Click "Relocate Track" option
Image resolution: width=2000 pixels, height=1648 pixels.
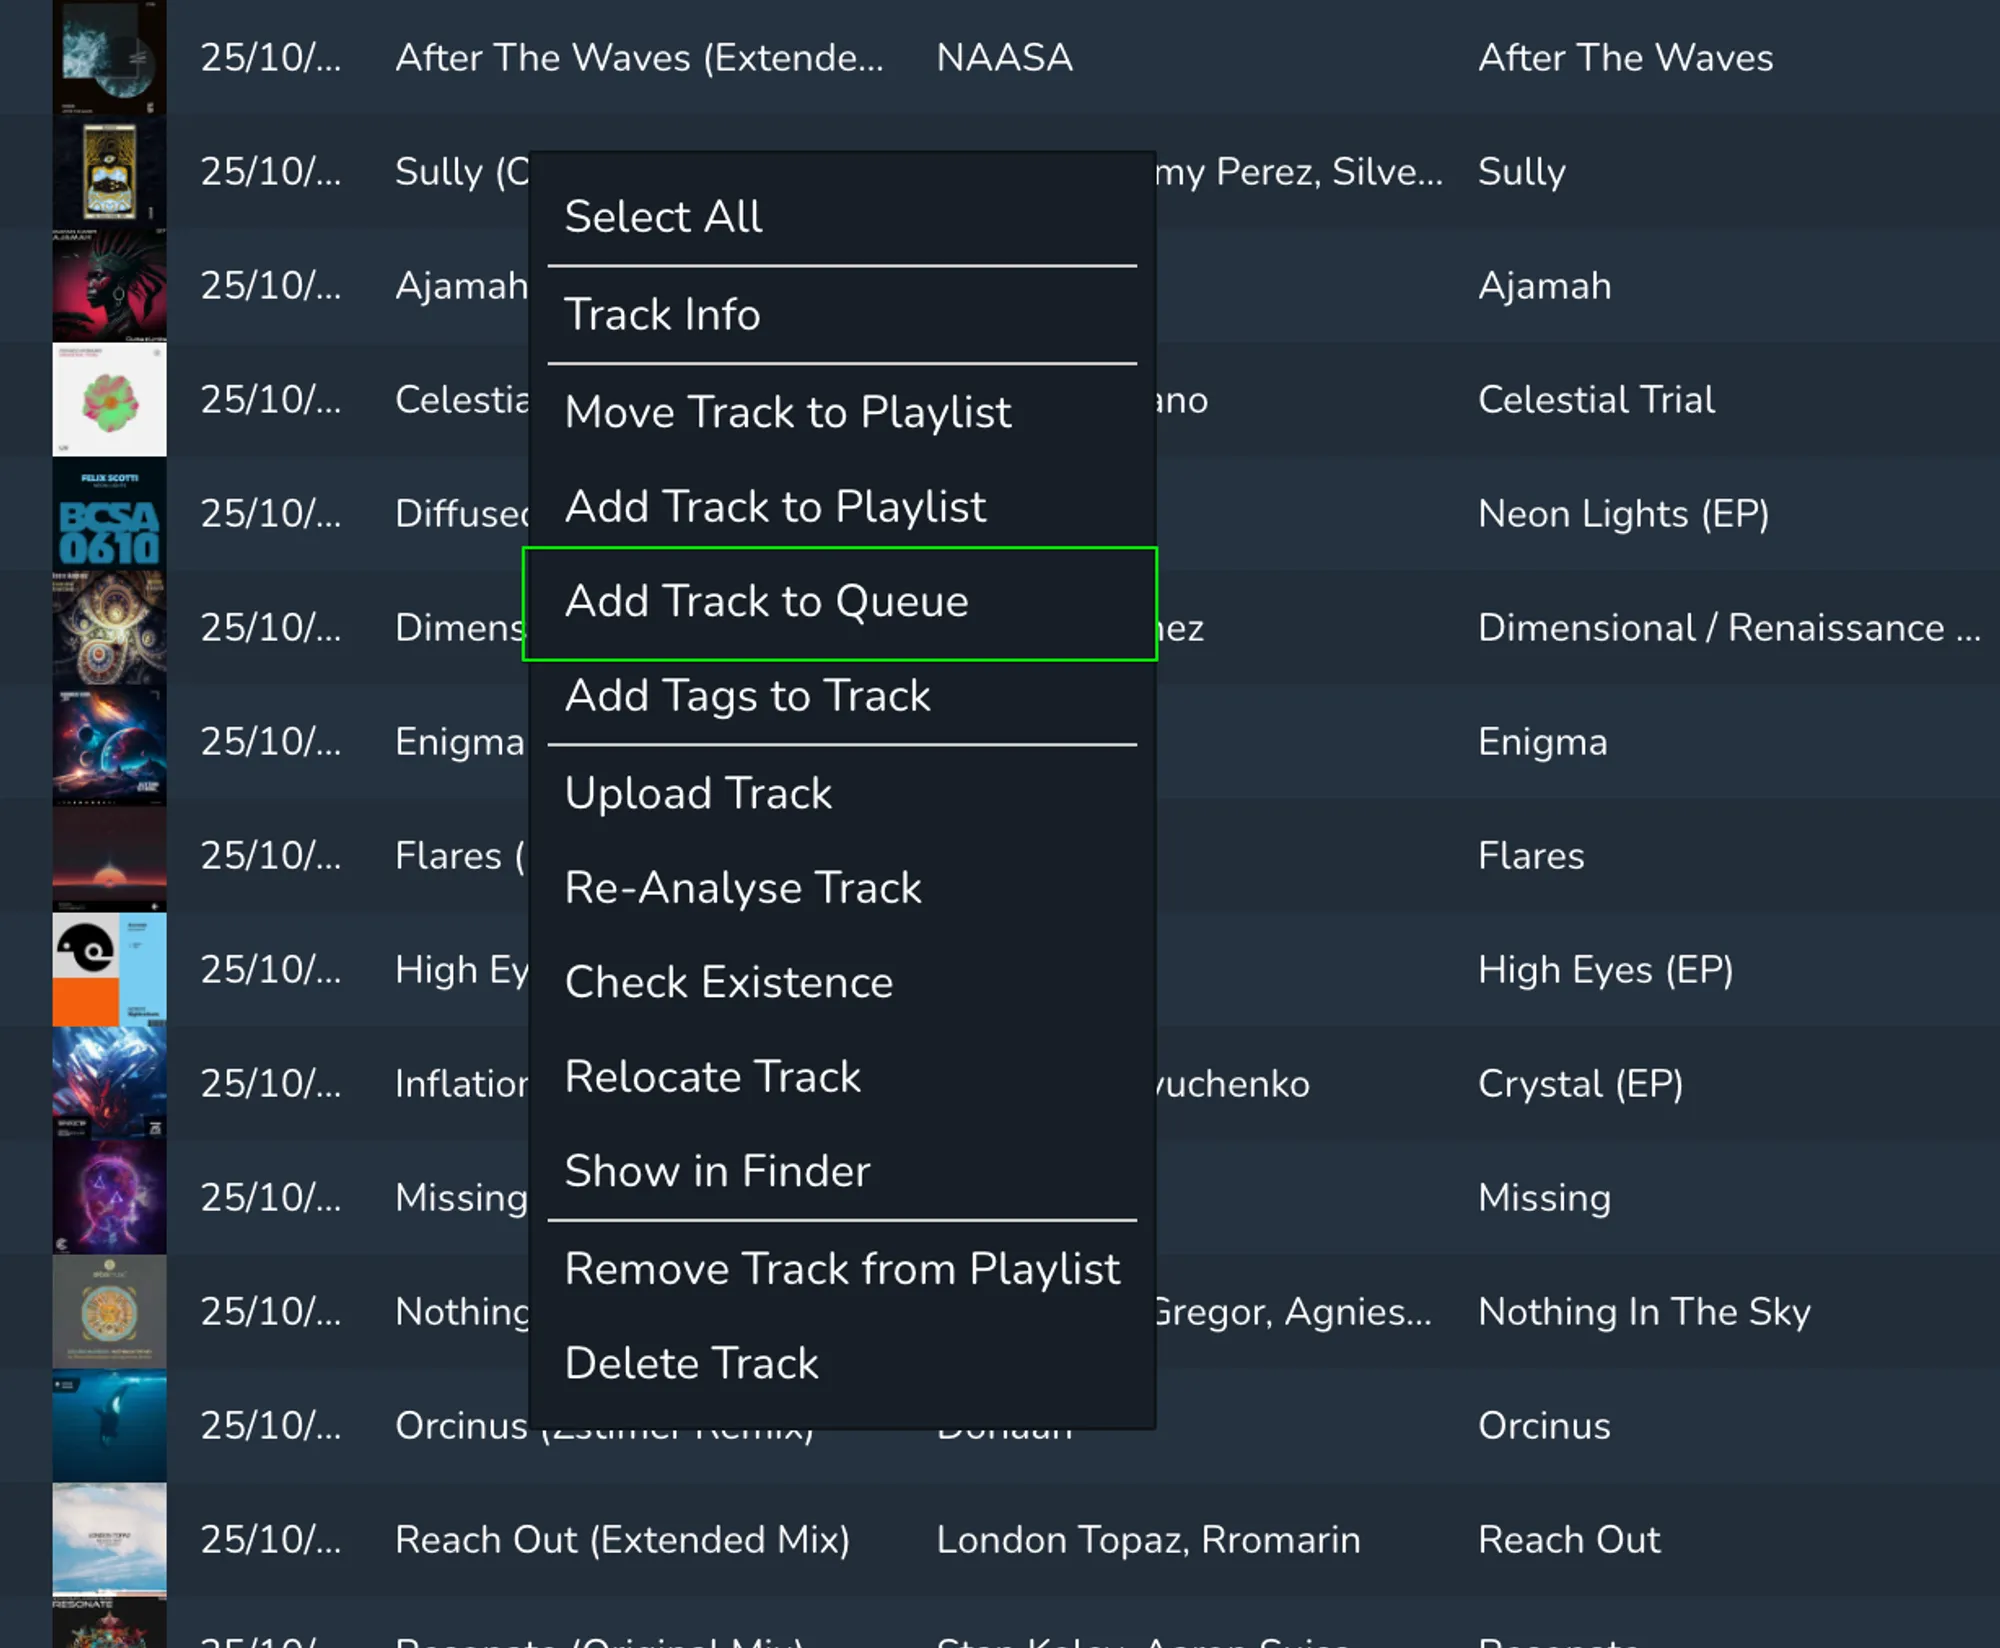pos(712,1076)
